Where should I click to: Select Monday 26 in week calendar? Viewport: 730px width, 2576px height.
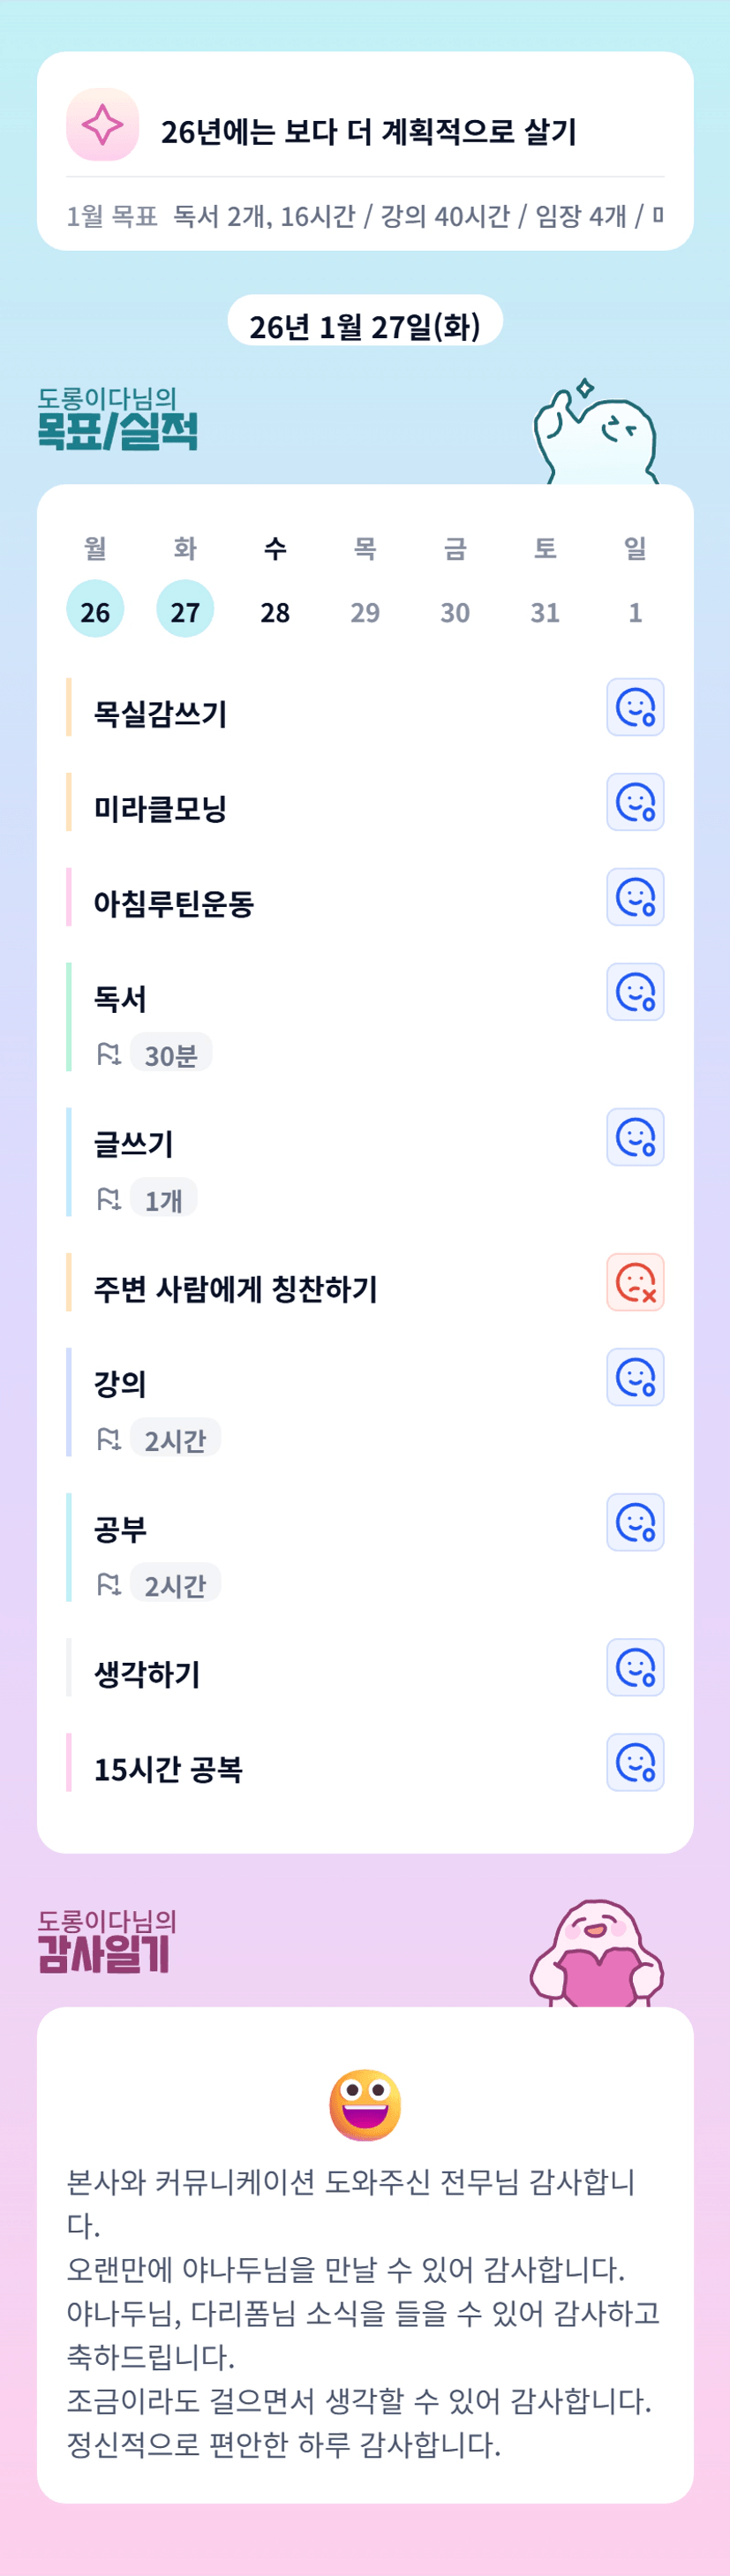95,610
